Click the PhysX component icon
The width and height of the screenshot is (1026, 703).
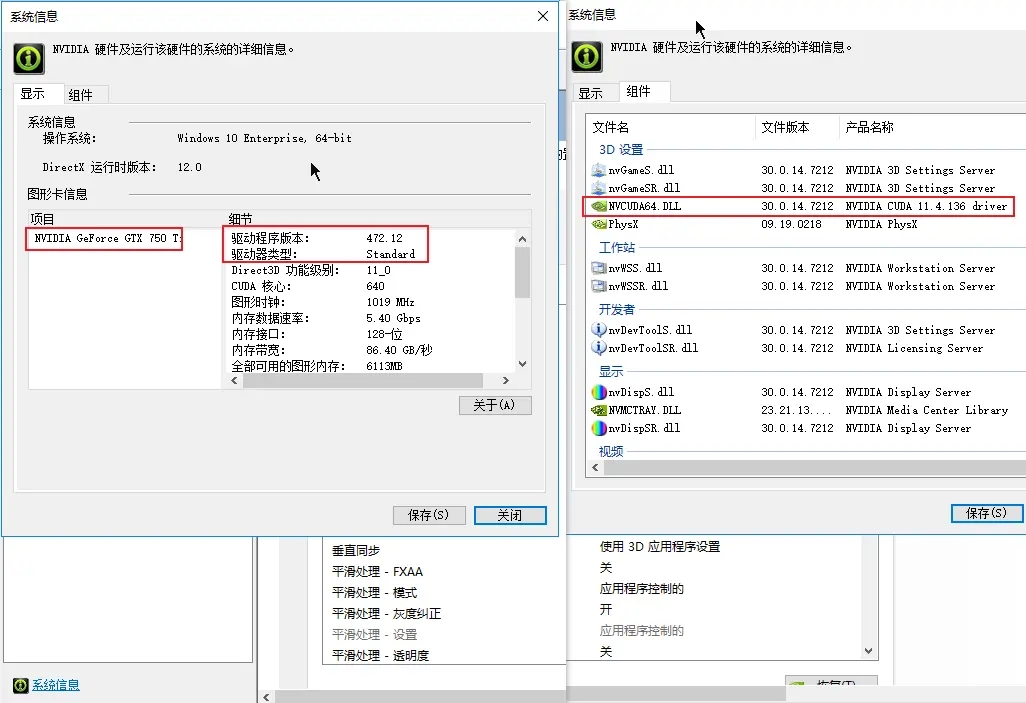pos(598,225)
